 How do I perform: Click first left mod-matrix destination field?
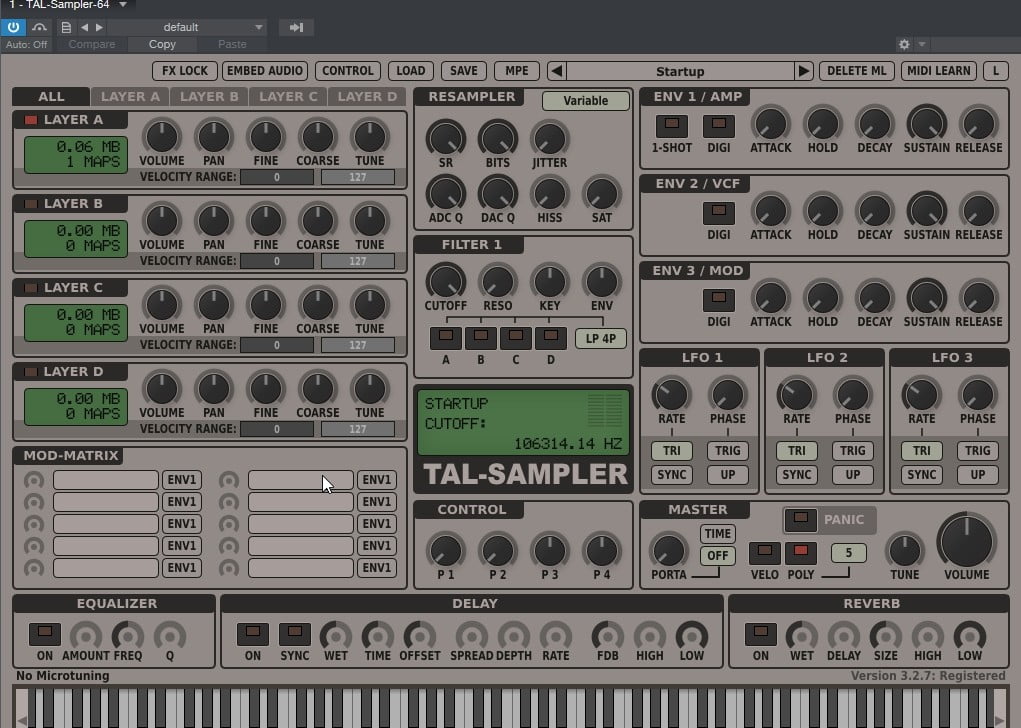tap(105, 480)
